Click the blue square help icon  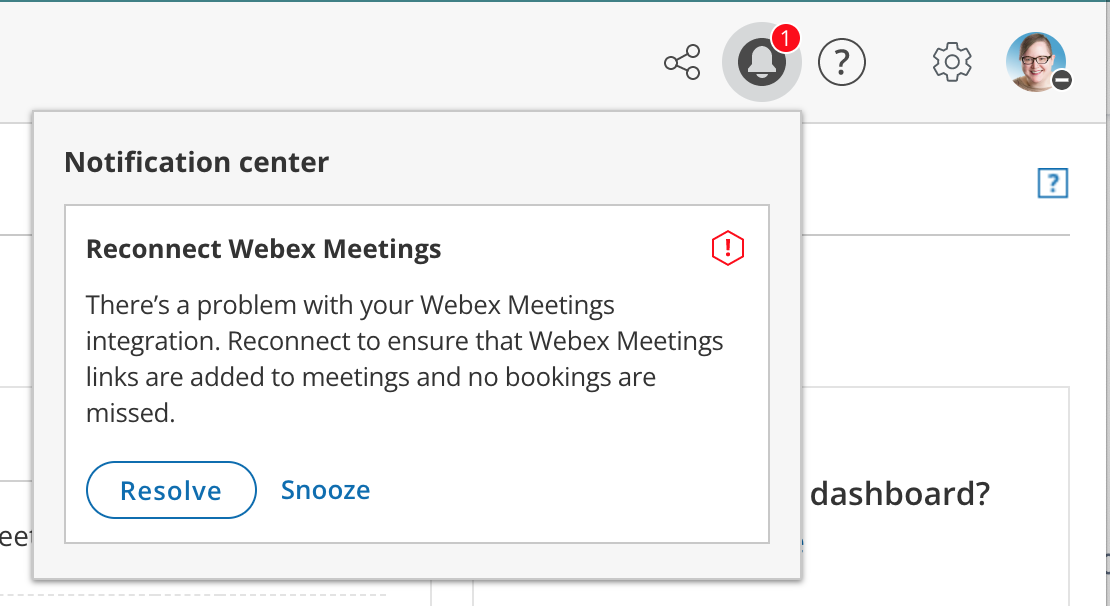click(1053, 183)
